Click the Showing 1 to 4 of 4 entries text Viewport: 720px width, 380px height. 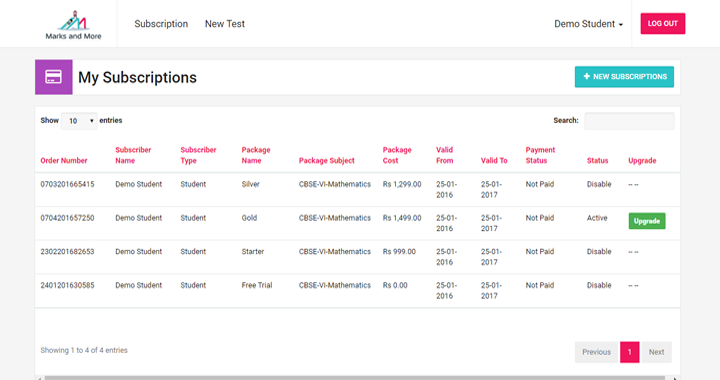point(84,350)
